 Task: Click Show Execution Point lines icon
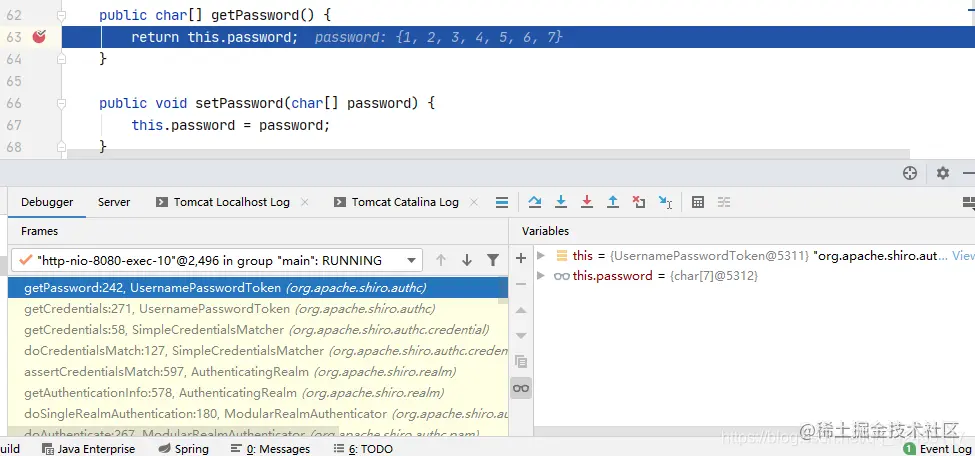501,202
